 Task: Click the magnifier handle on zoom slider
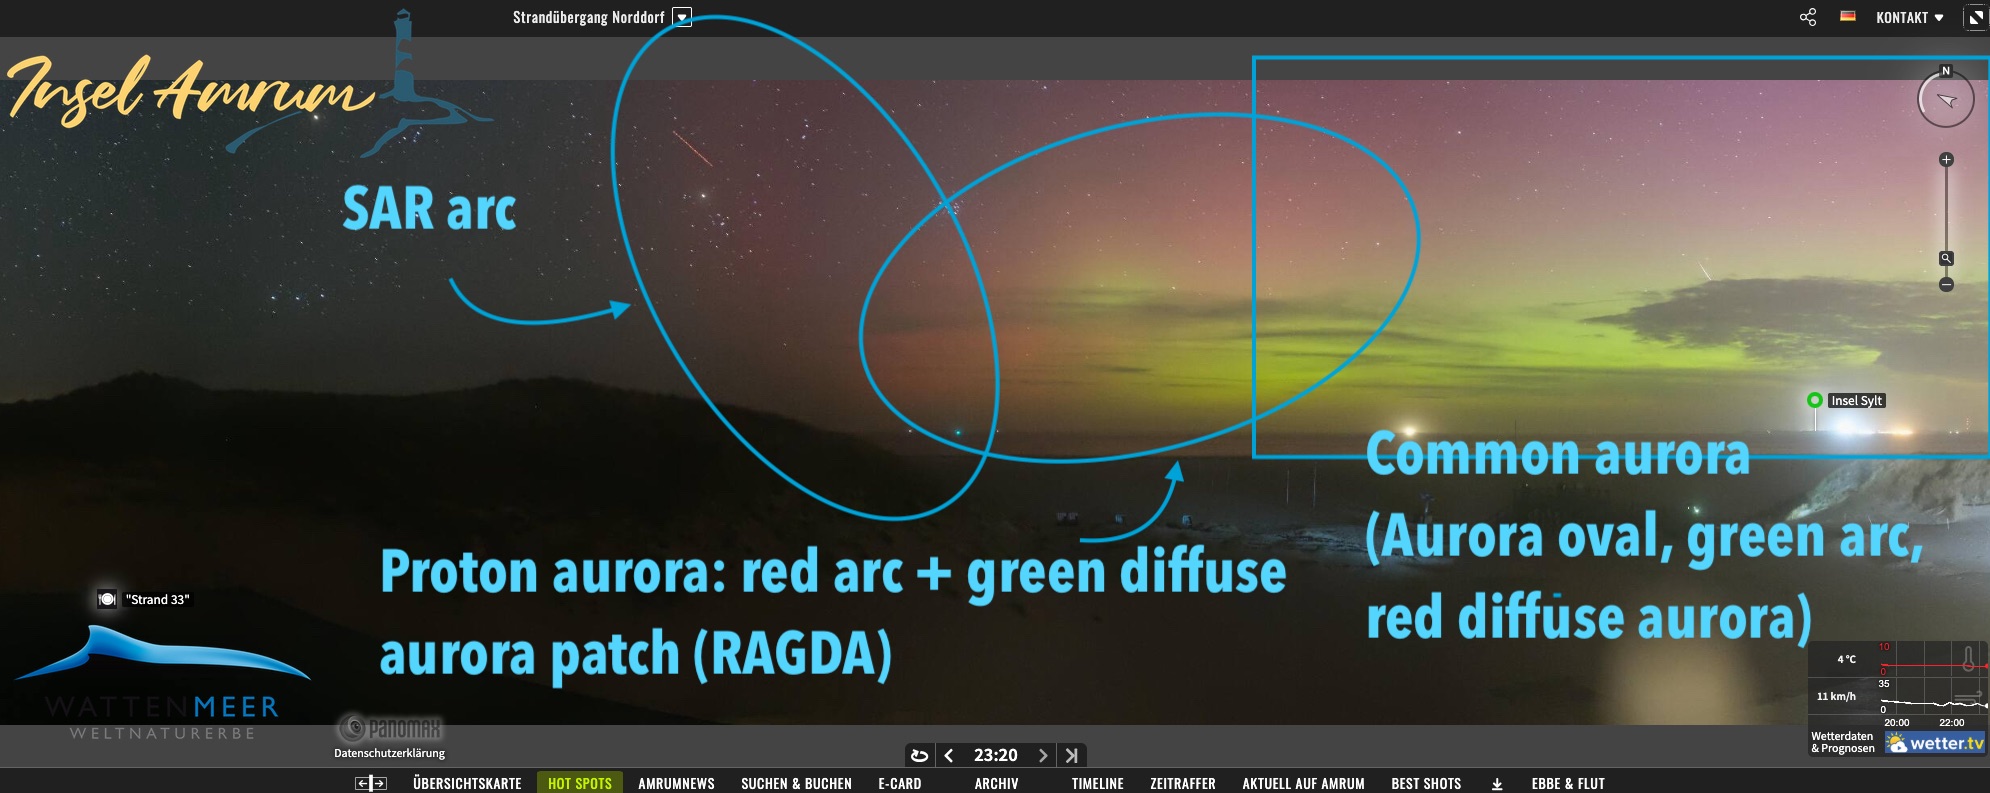click(1946, 258)
